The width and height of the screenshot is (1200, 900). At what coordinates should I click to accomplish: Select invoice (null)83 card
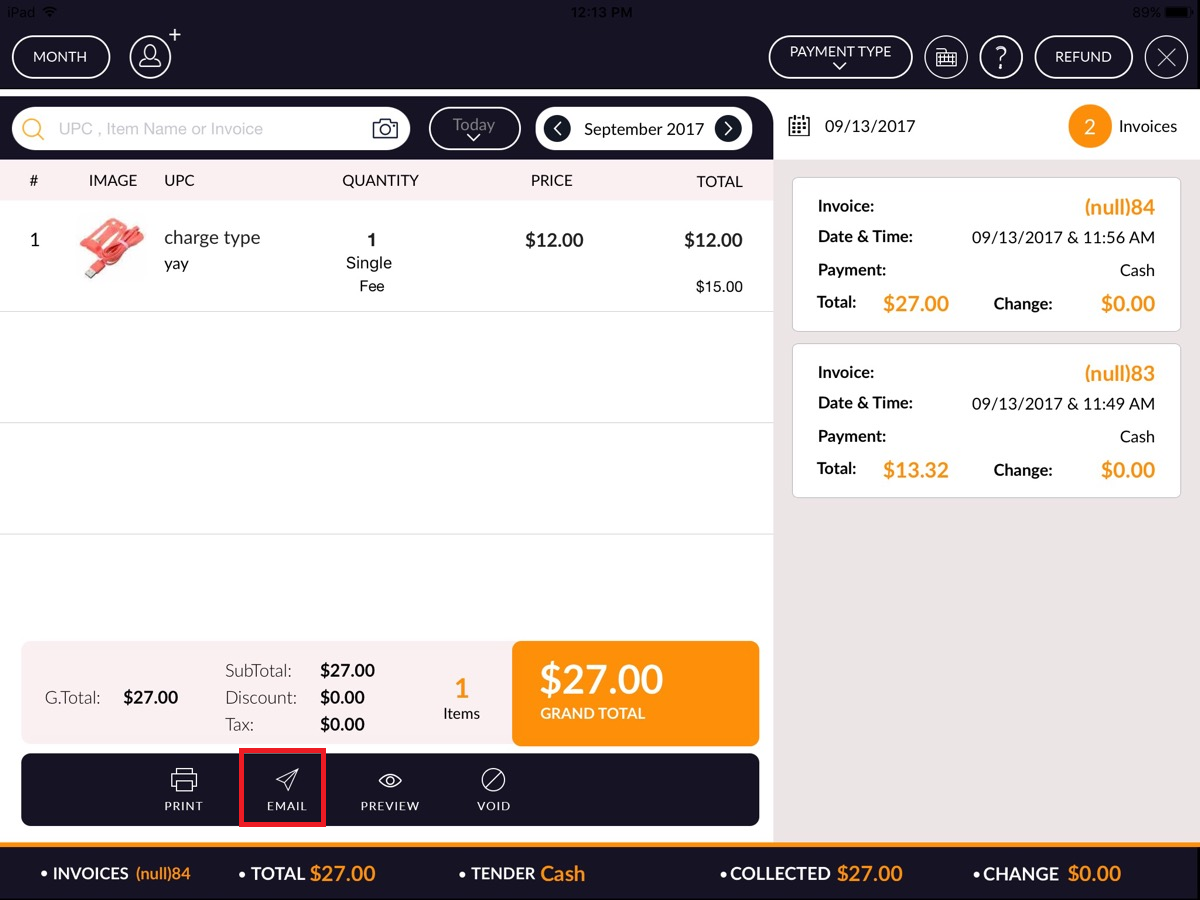986,421
